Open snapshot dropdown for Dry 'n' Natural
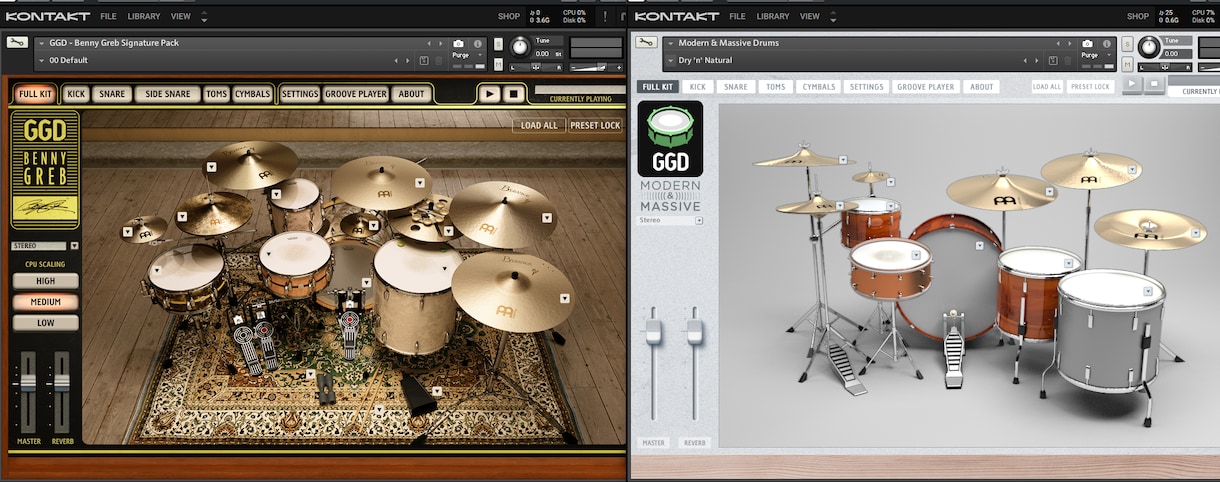 pyautogui.click(x=671, y=61)
